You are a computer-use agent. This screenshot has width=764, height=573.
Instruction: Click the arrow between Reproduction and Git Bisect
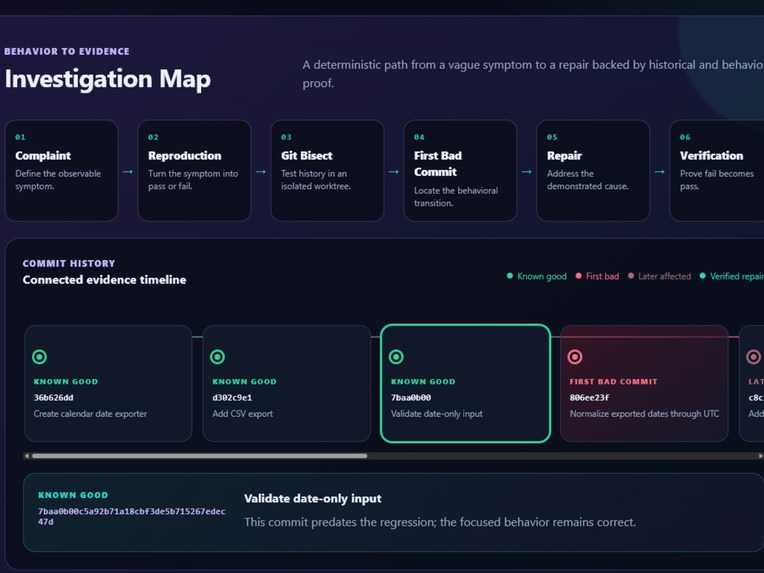tap(261, 172)
